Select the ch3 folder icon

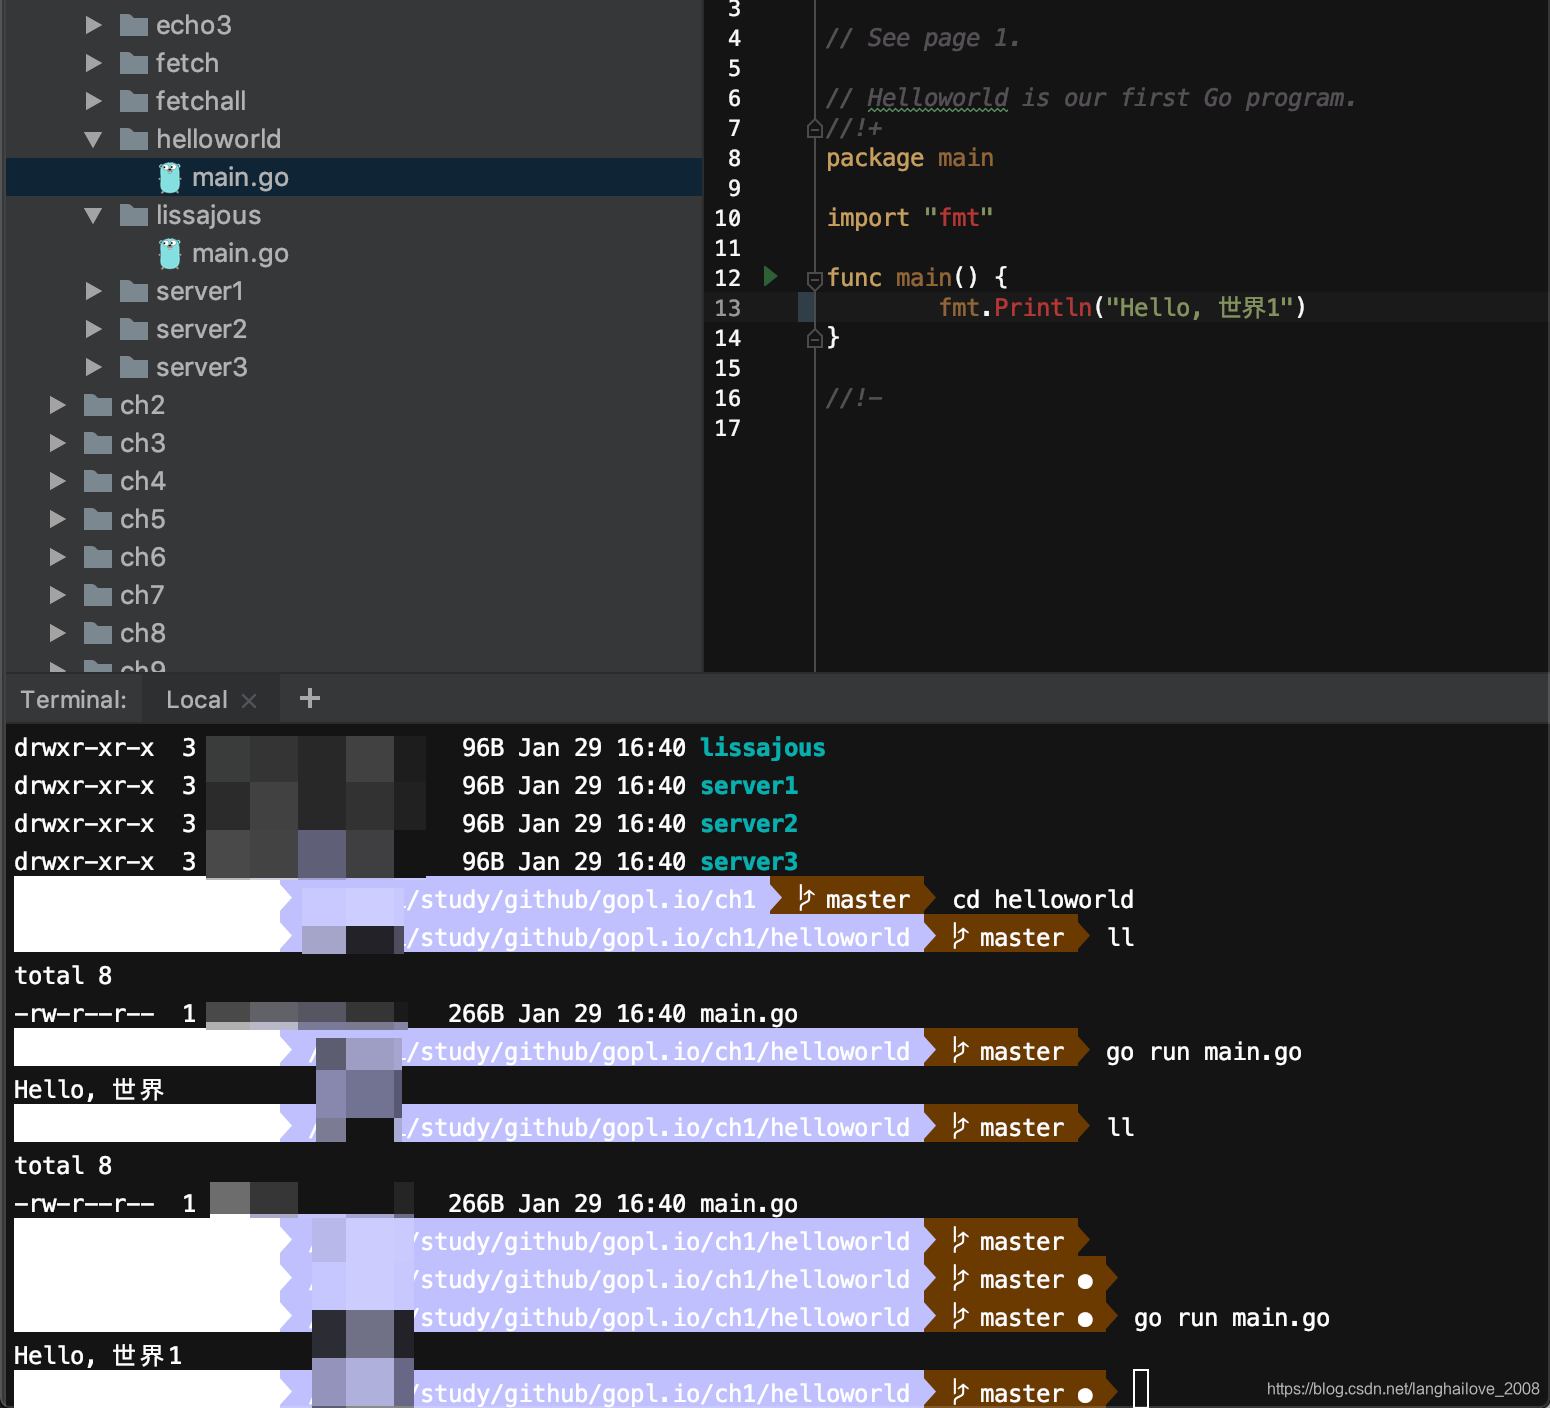[x=98, y=443]
